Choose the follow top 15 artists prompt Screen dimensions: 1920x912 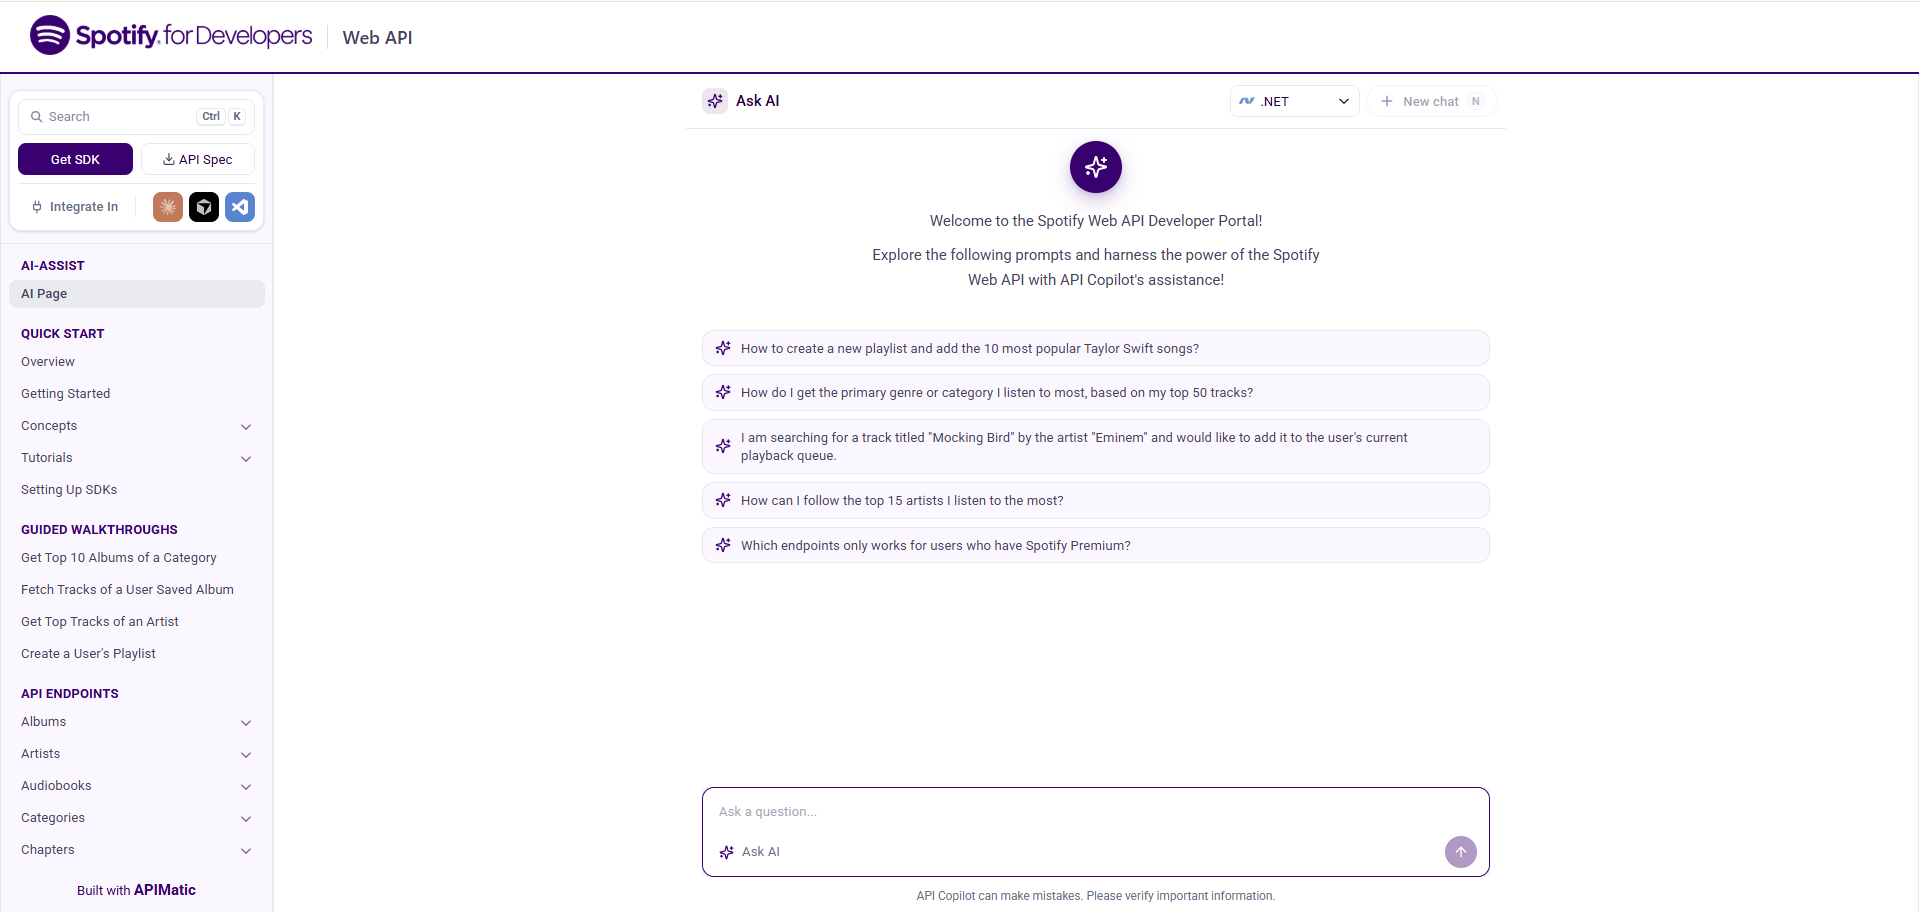1096,500
